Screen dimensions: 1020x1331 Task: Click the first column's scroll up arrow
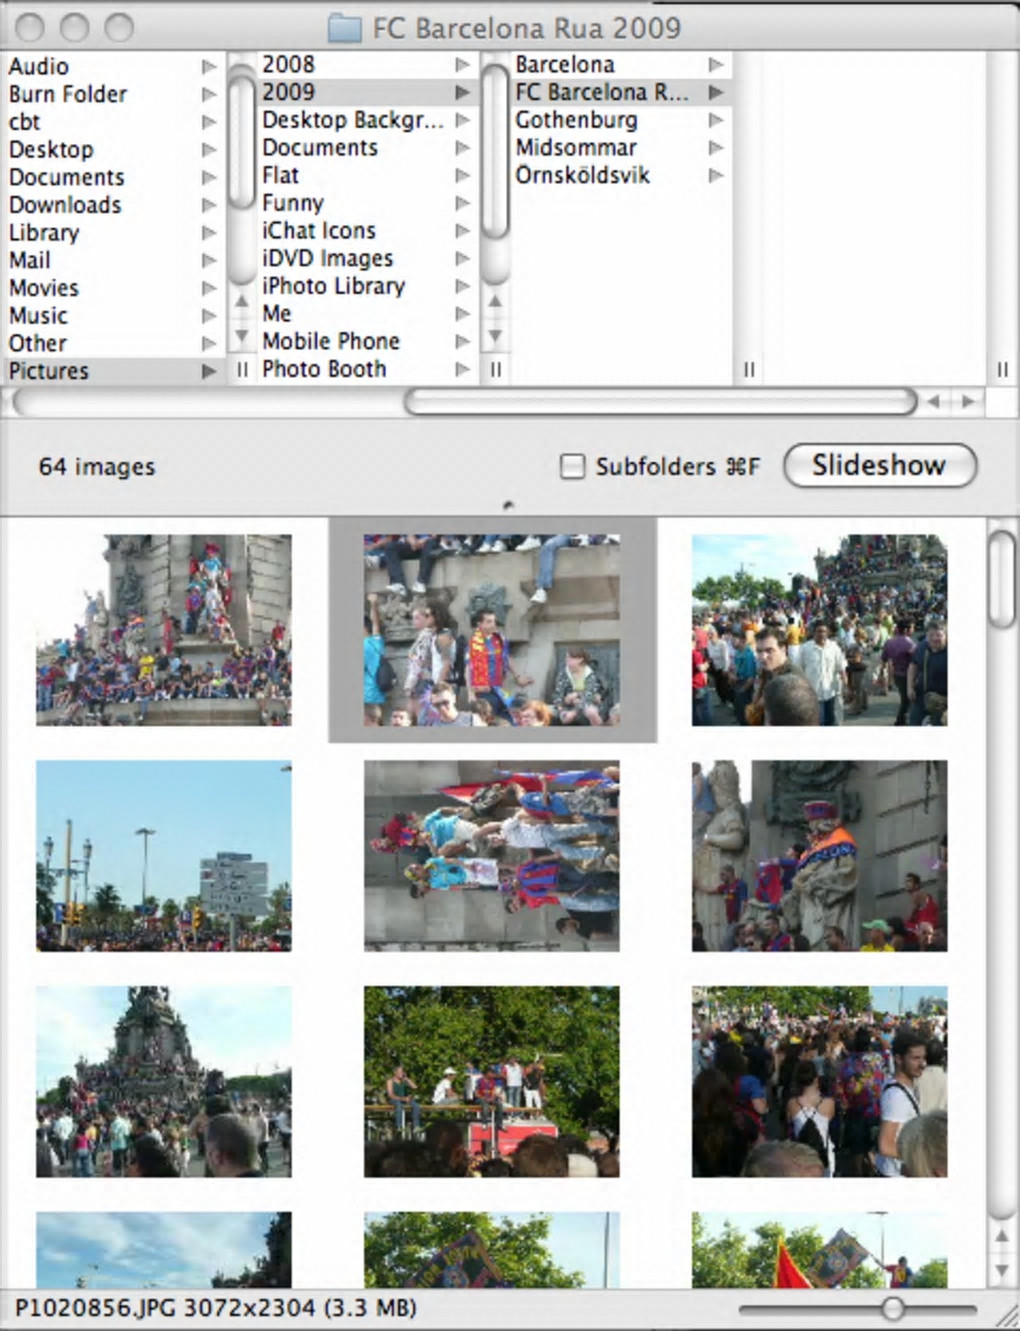241,301
